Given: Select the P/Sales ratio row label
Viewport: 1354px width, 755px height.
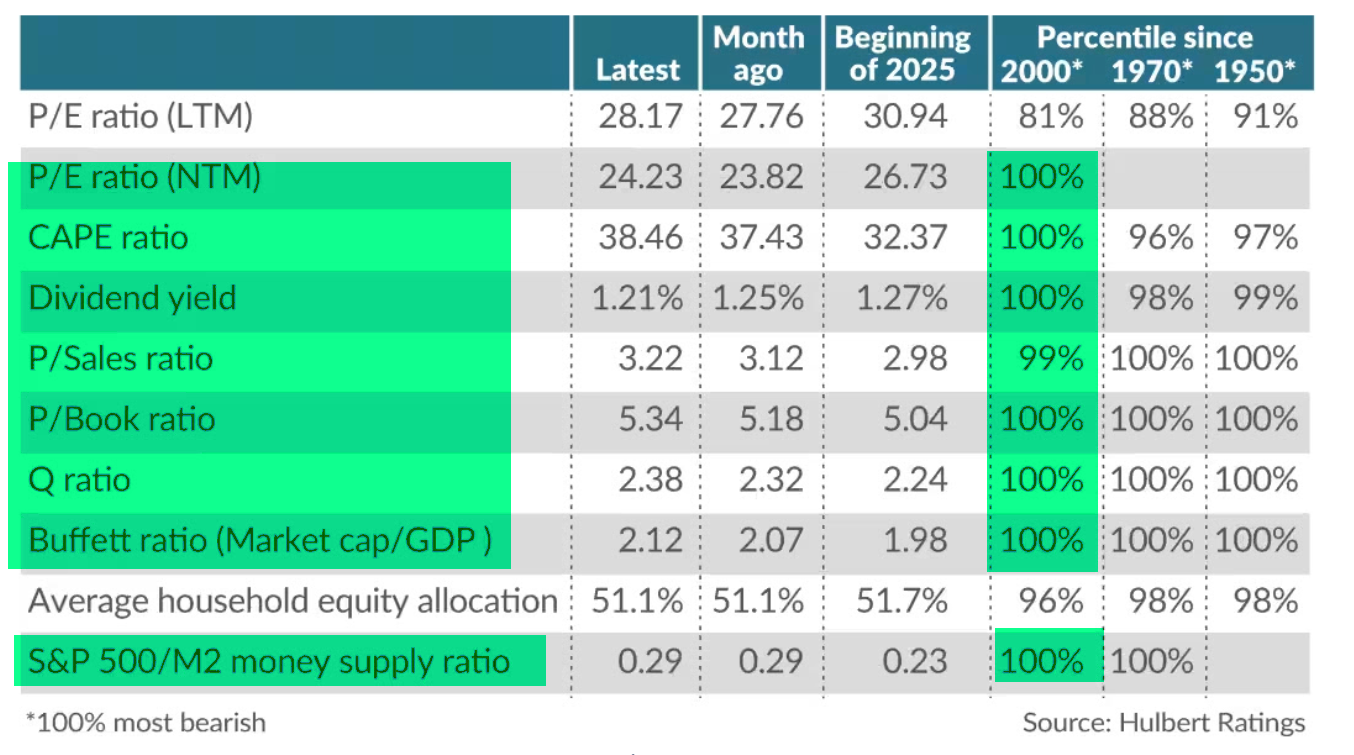Looking at the screenshot, I should 121,359.
